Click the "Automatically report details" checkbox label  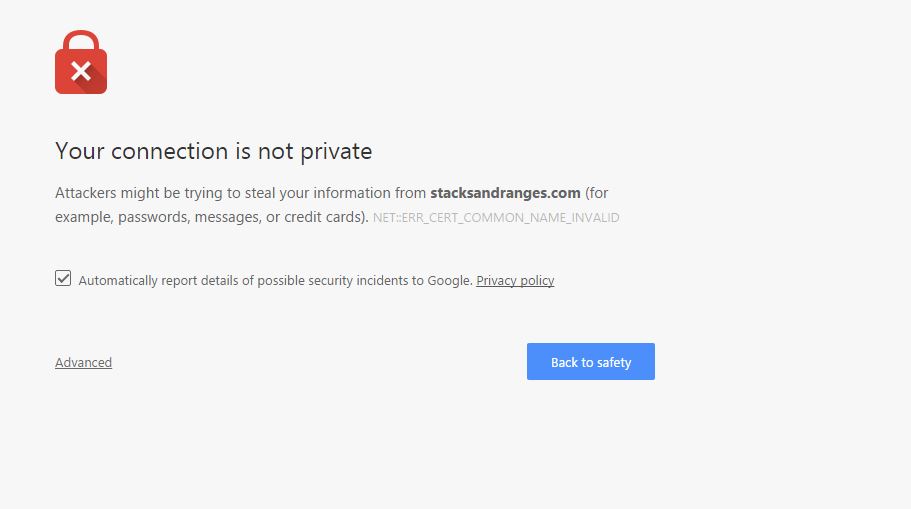pos(274,281)
